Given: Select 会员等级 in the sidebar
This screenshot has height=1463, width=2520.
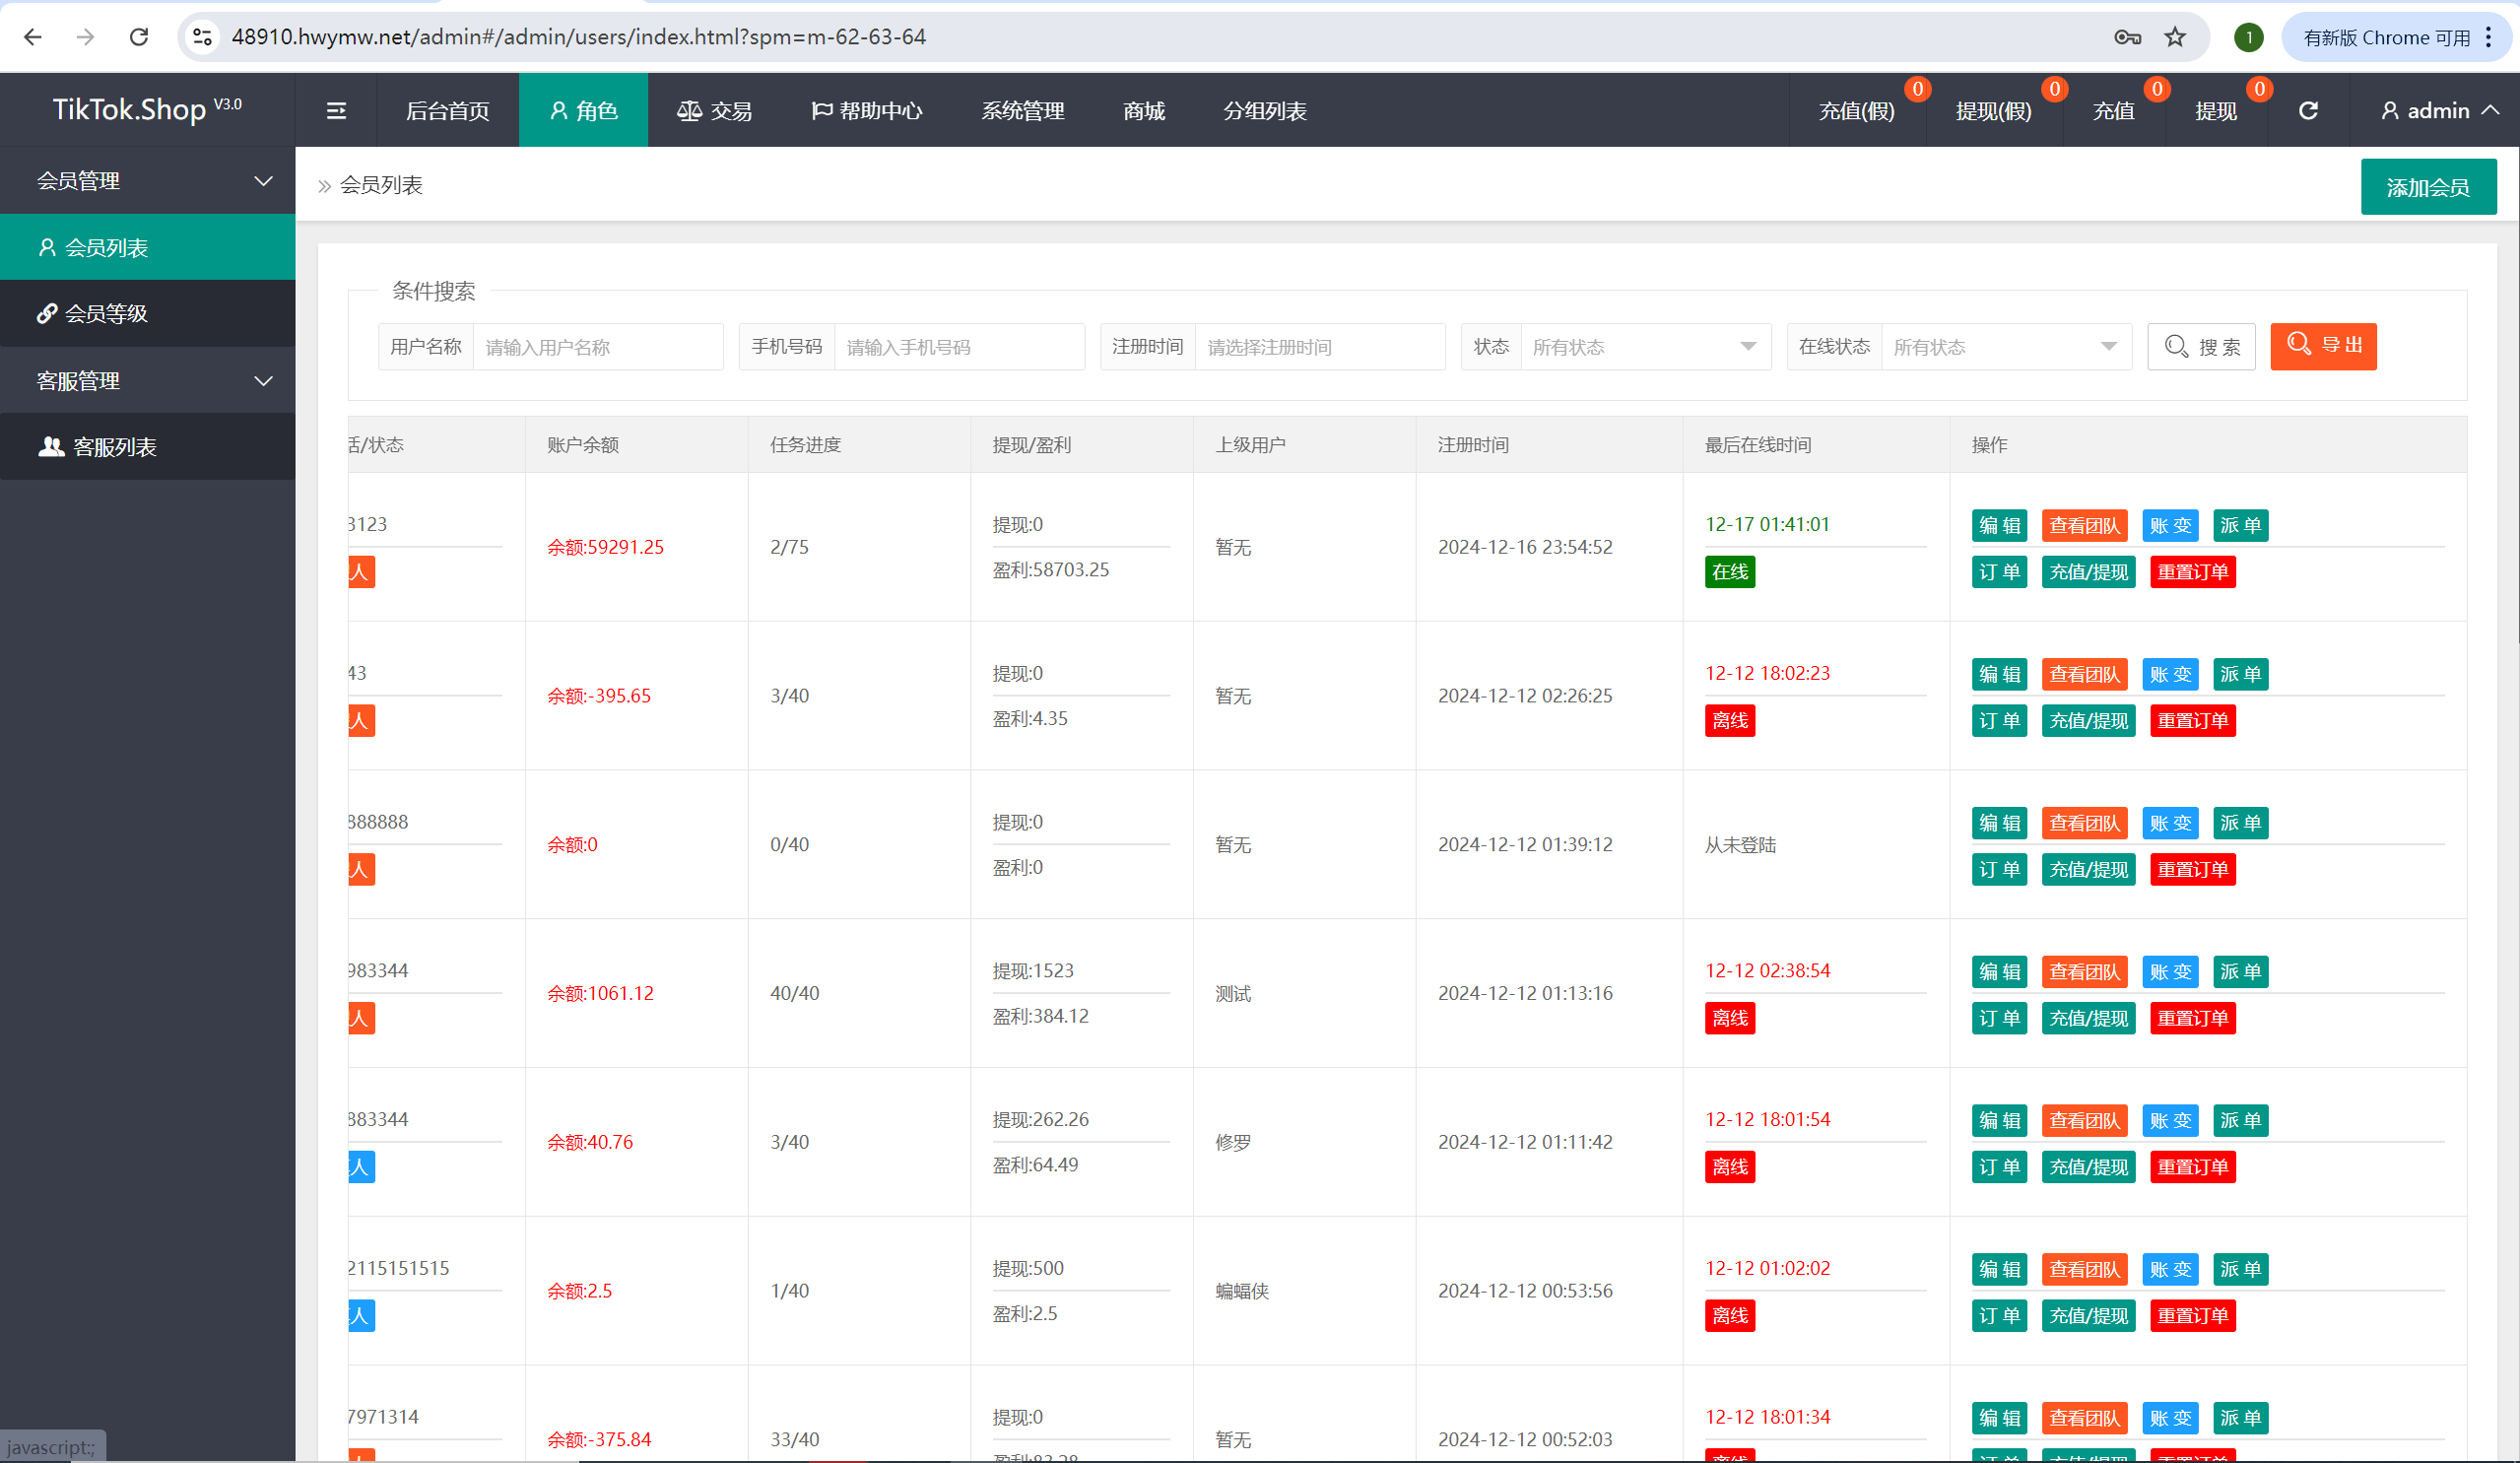Looking at the screenshot, I should coord(105,314).
